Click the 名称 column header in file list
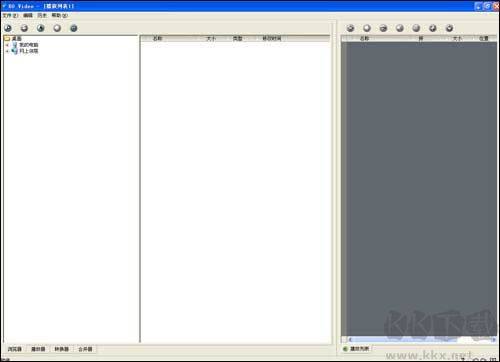 click(x=157, y=39)
